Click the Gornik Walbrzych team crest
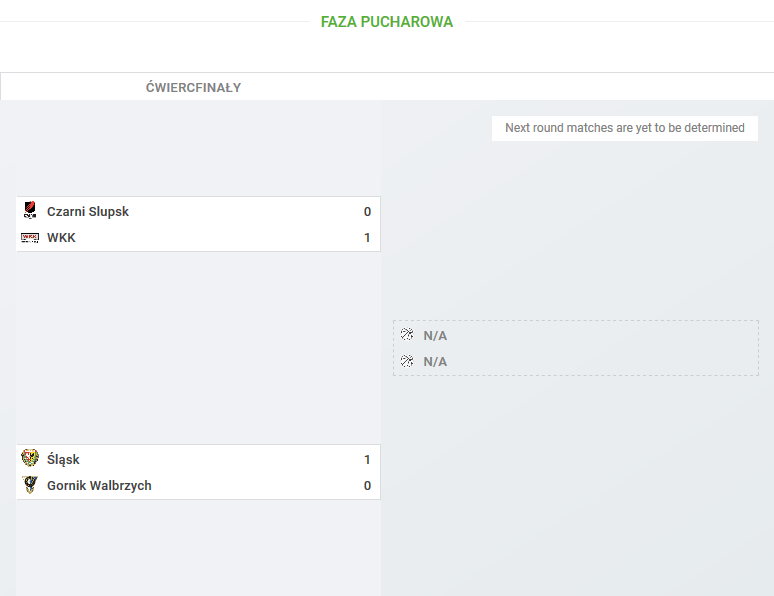The width and height of the screenshot is (774, 596). coord(30,485)
